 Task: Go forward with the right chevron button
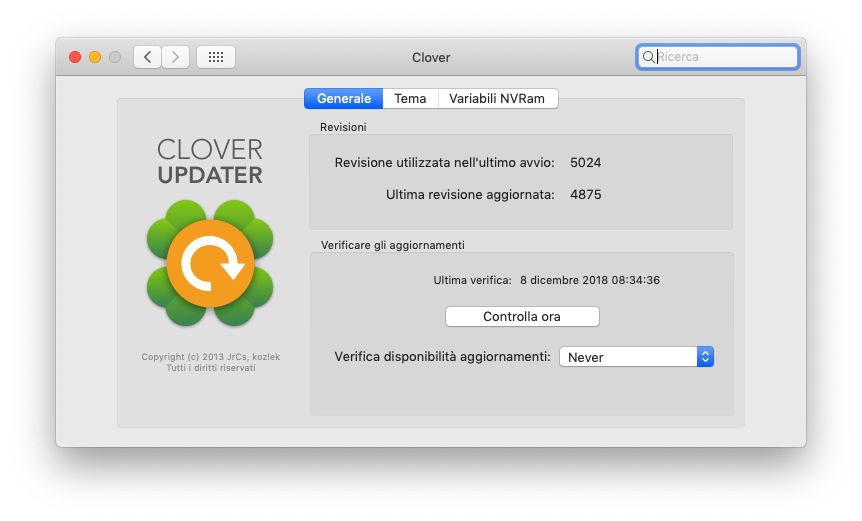(x=175, y=57)
